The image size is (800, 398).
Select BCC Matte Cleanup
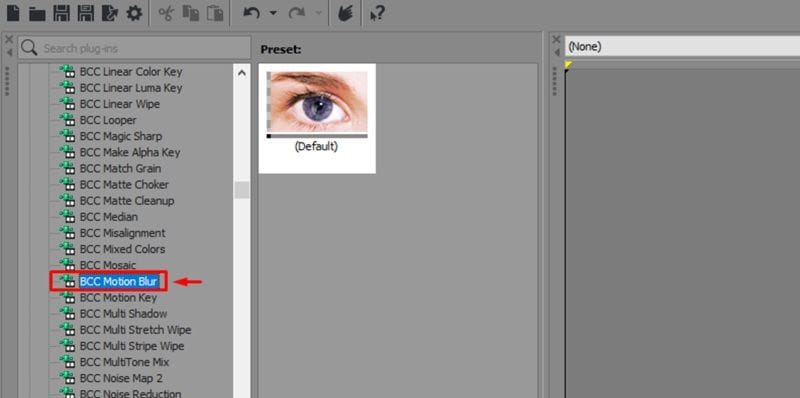[x=127, y=201]
